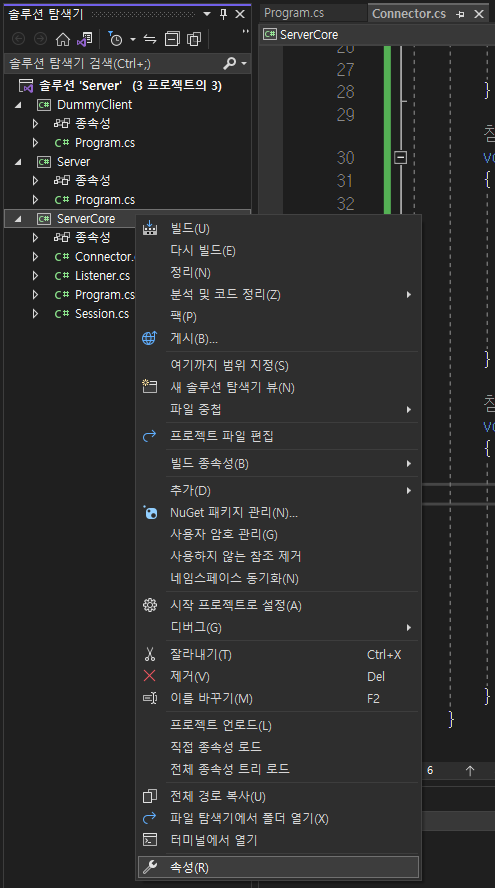Choose 잘라내기(T) from context menu

pyautogui.click(x=278, y=655)
